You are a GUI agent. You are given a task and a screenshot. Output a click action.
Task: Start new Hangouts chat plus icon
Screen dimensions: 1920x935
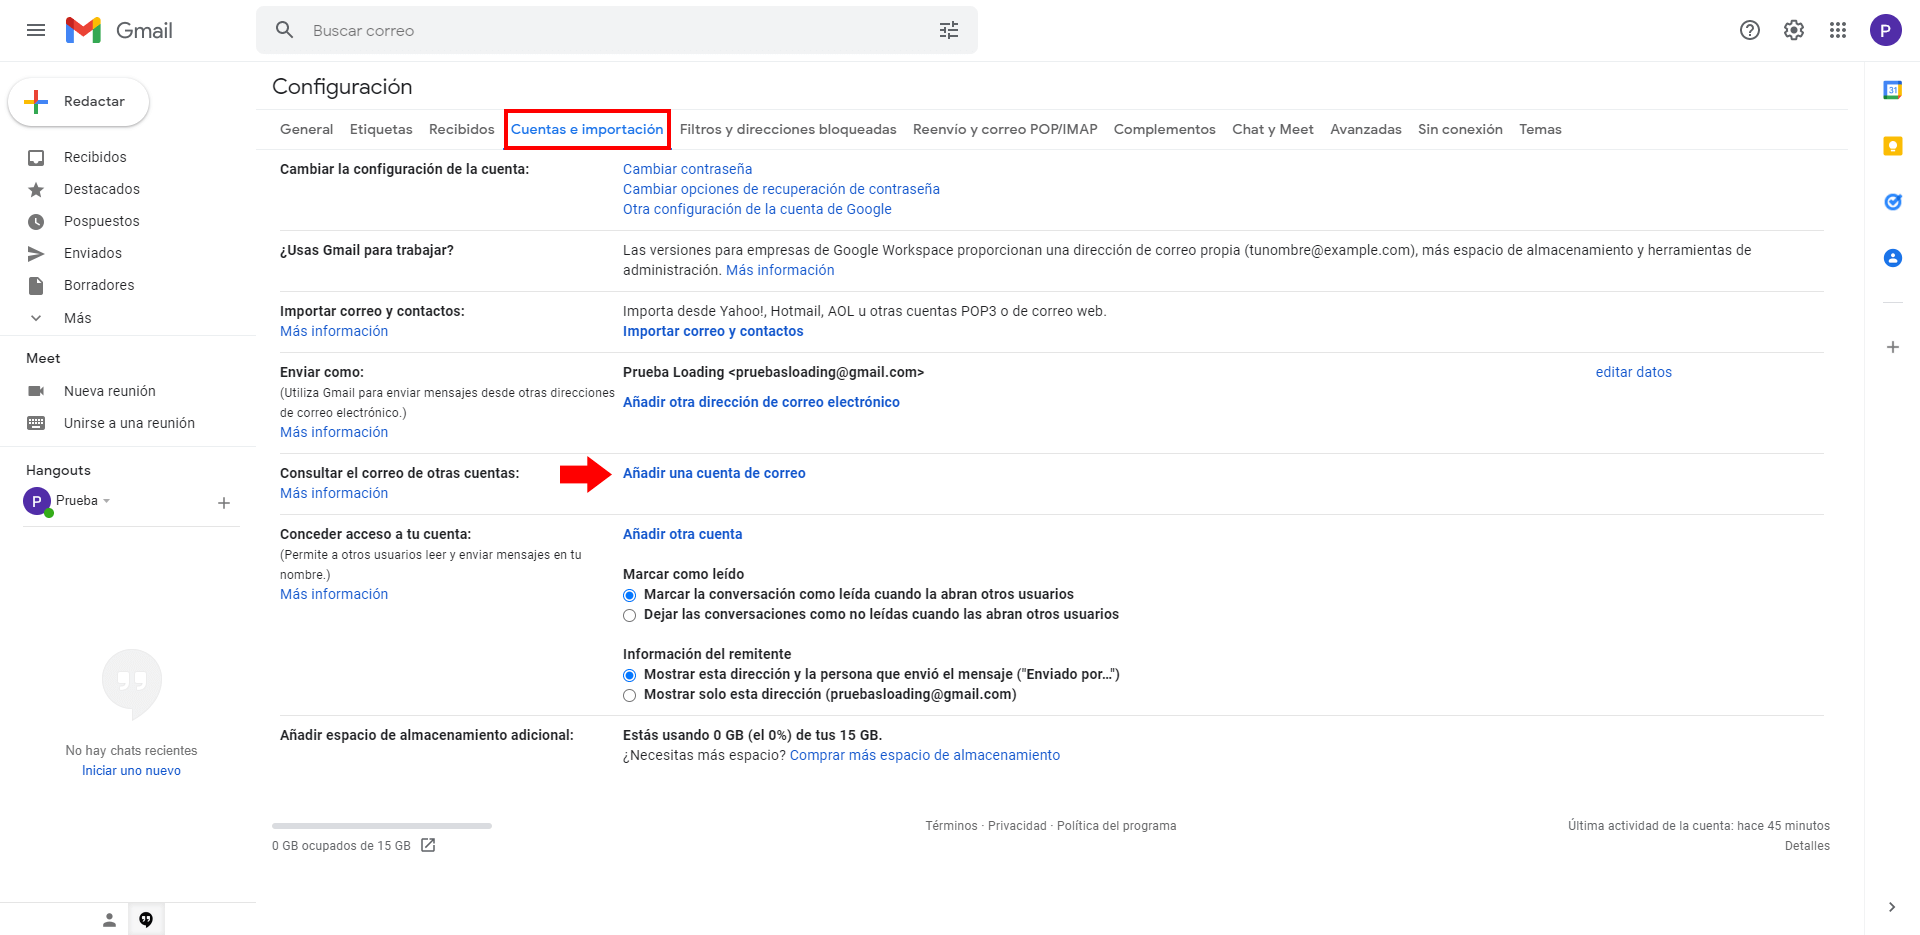pyautogui.click(x=224, y=503)
